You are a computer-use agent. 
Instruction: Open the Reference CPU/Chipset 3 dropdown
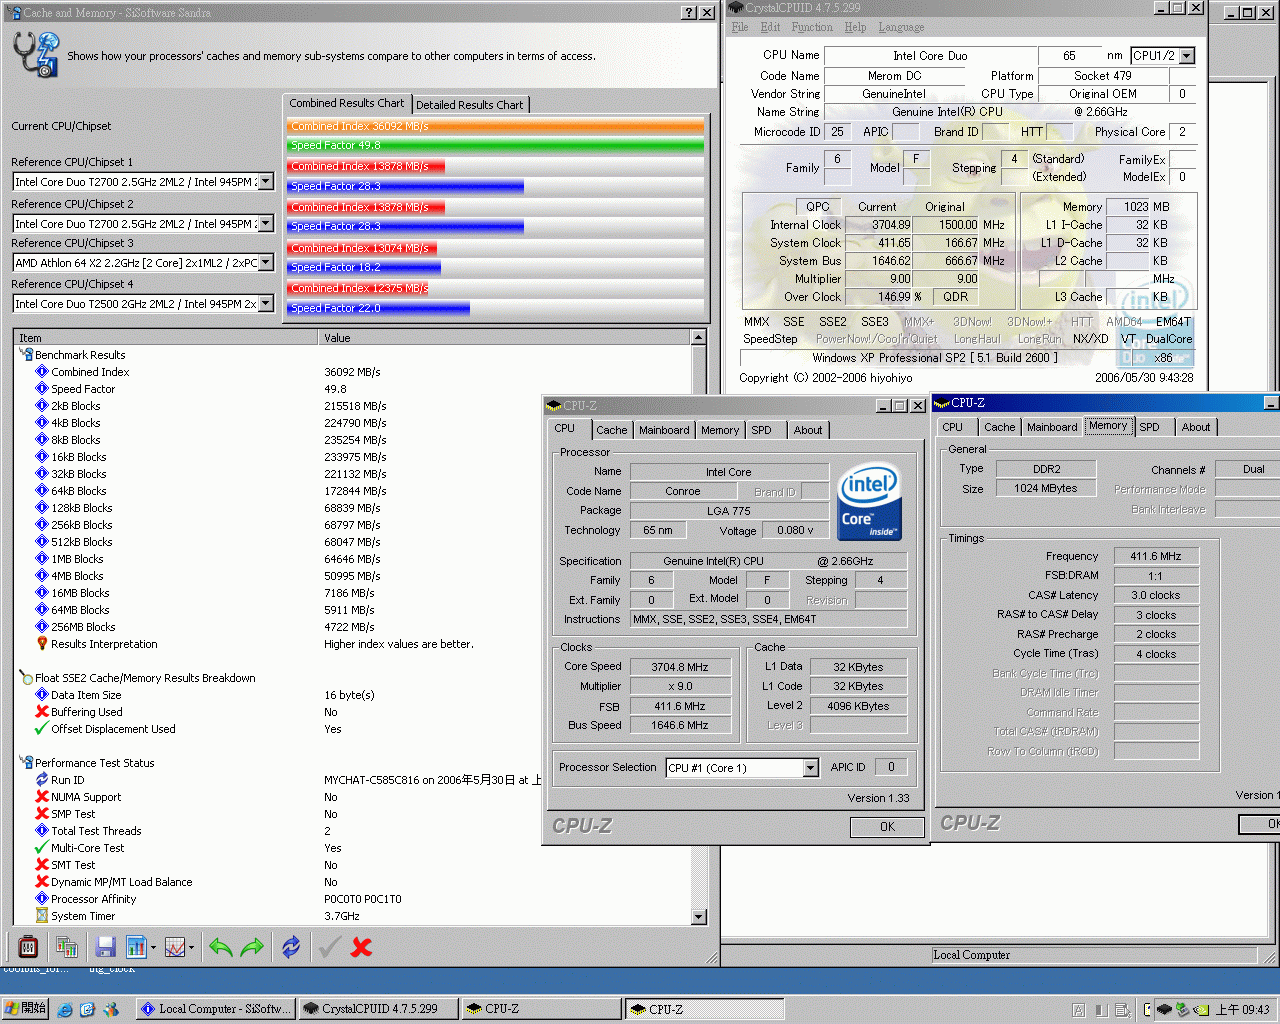click(264, 262)
